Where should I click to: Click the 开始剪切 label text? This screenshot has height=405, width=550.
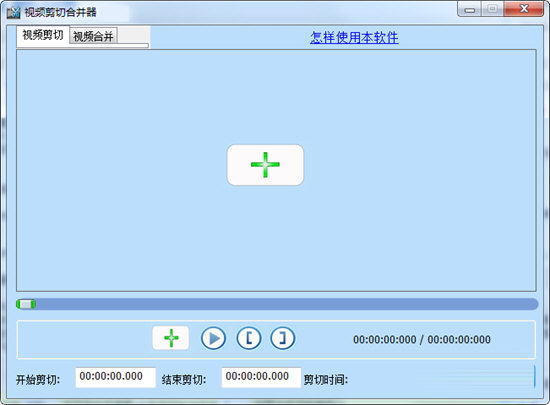tap(38, 379)
